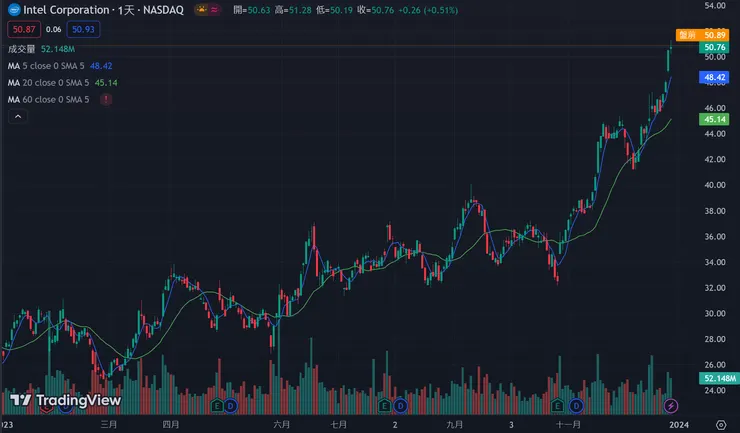Click the orange pre-market session icon
Viewport: 740px width, 433px height.
pos(202,9)
